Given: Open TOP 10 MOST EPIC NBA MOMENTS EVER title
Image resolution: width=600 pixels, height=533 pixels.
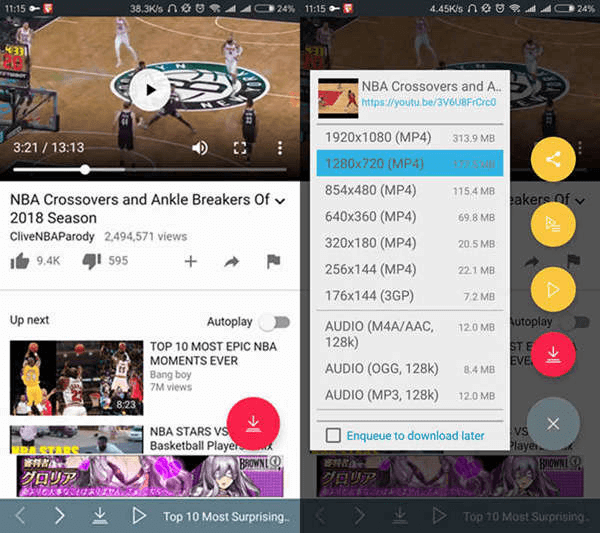Looking at the screenshot, I should 213,354.
